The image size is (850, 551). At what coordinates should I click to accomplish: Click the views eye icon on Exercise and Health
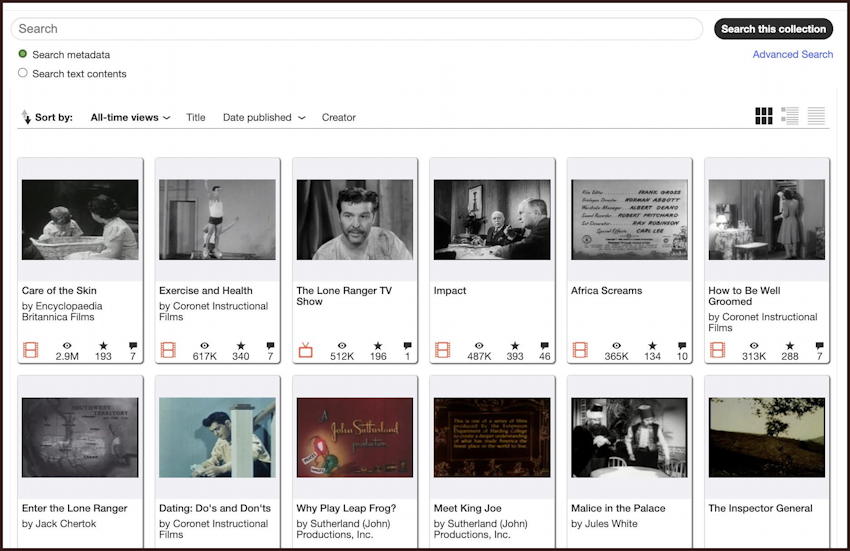click(204, 345)
